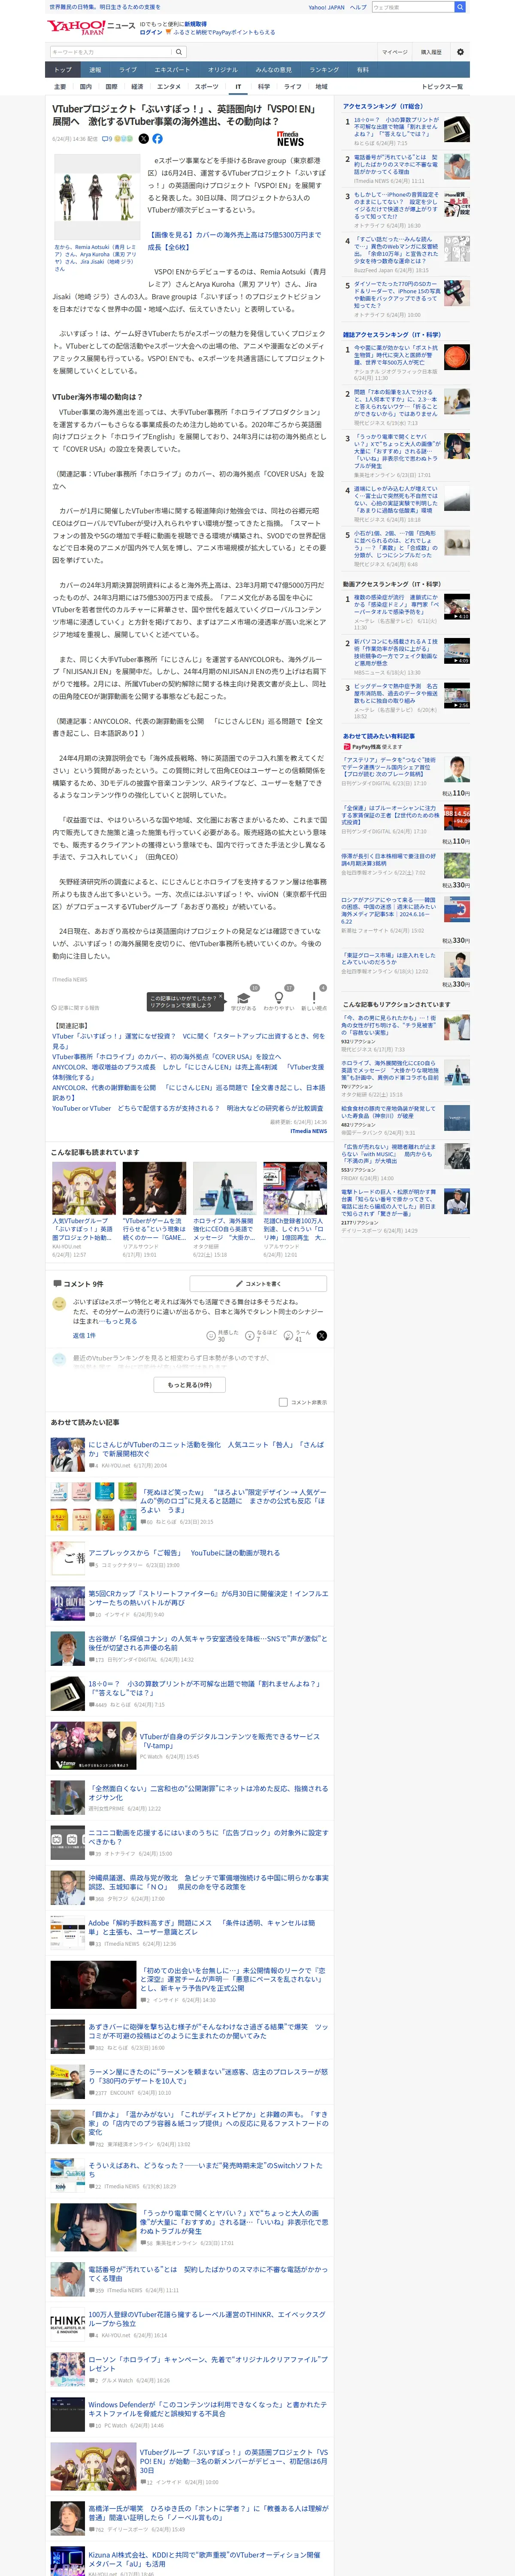Select the ランキング tab
Image resolution: width=515 pixels, height=2576 pixels.
(x=324, y=70)
